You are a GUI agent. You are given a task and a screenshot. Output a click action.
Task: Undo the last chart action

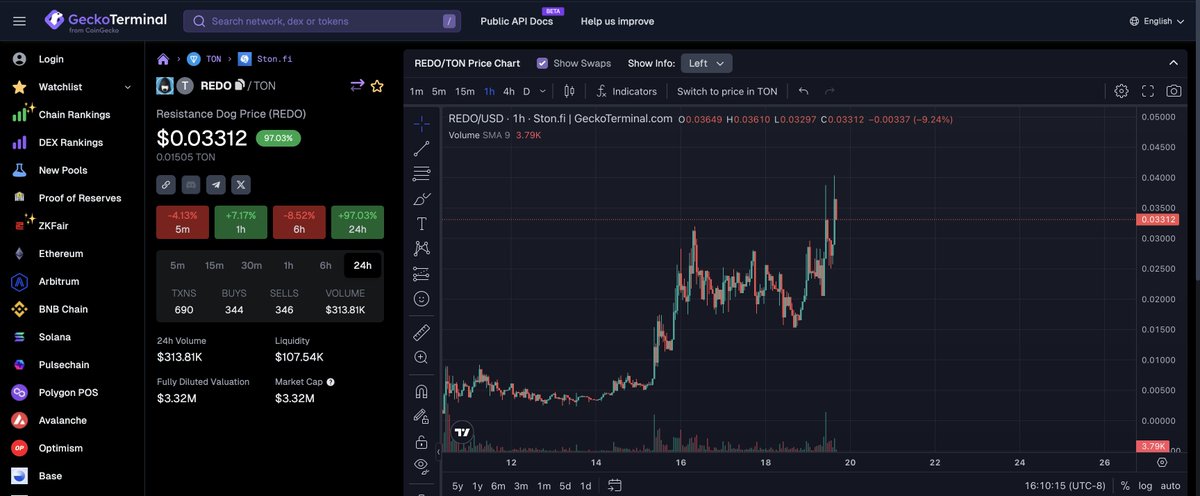[x=803, y=91]
